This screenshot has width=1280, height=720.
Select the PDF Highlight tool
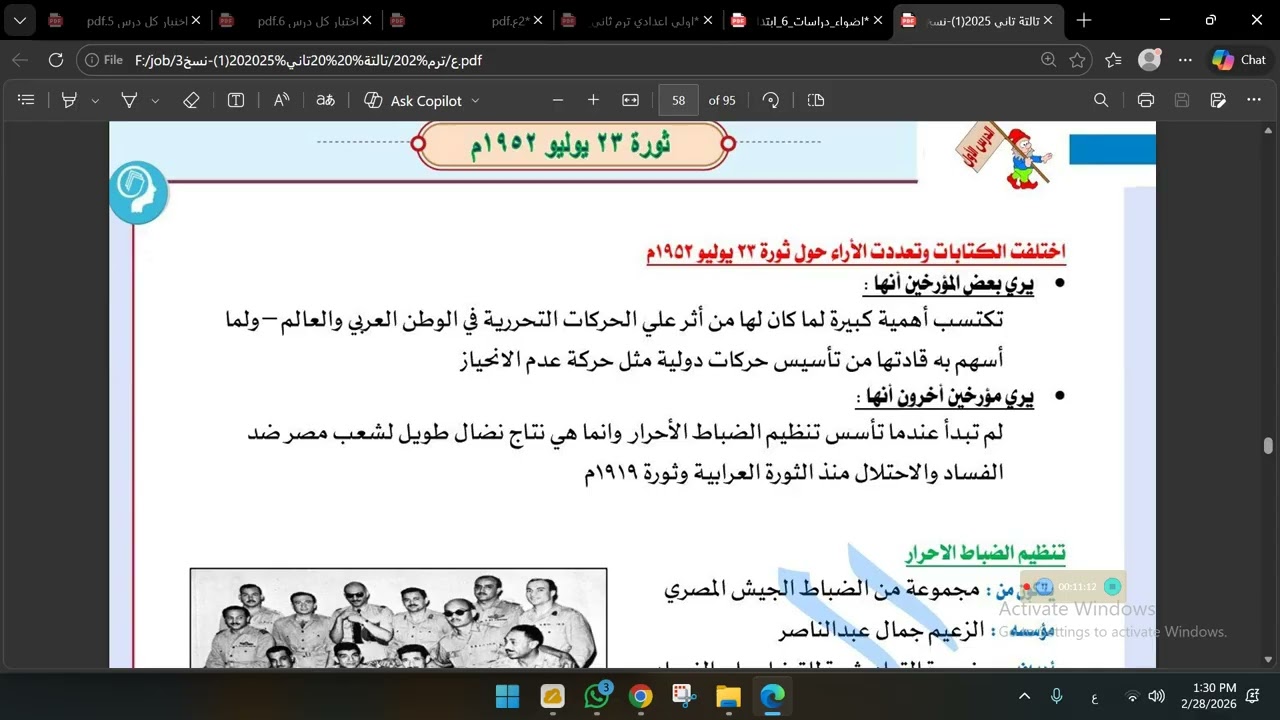tap(70, 100)
